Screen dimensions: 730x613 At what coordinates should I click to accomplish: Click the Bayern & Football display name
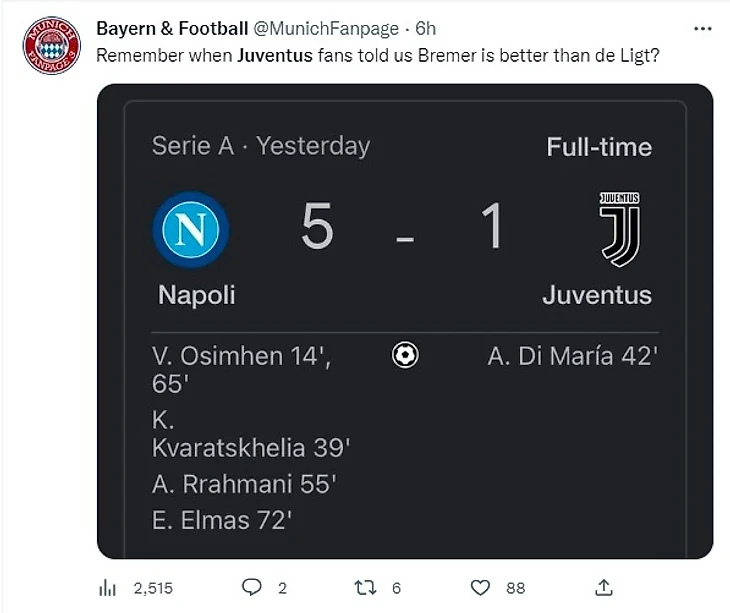point(171,29)
